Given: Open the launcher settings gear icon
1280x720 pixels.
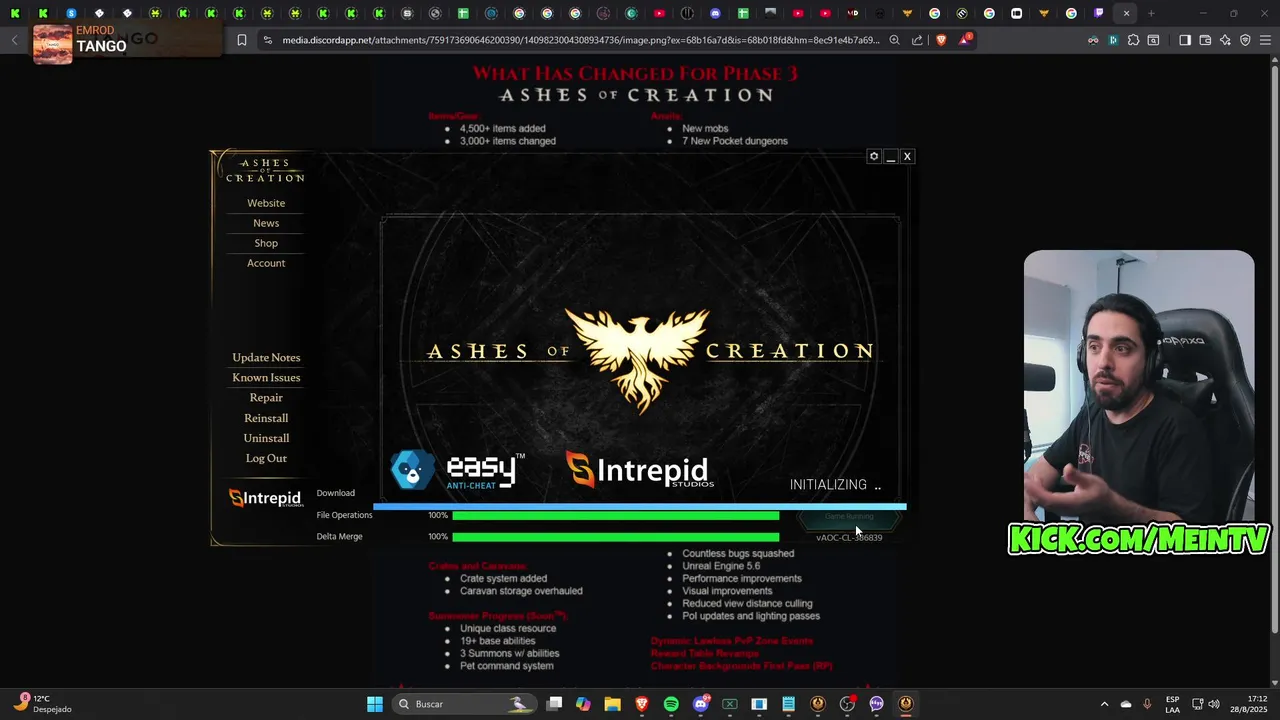Looking at the screenshot, I should click(874, 157).
